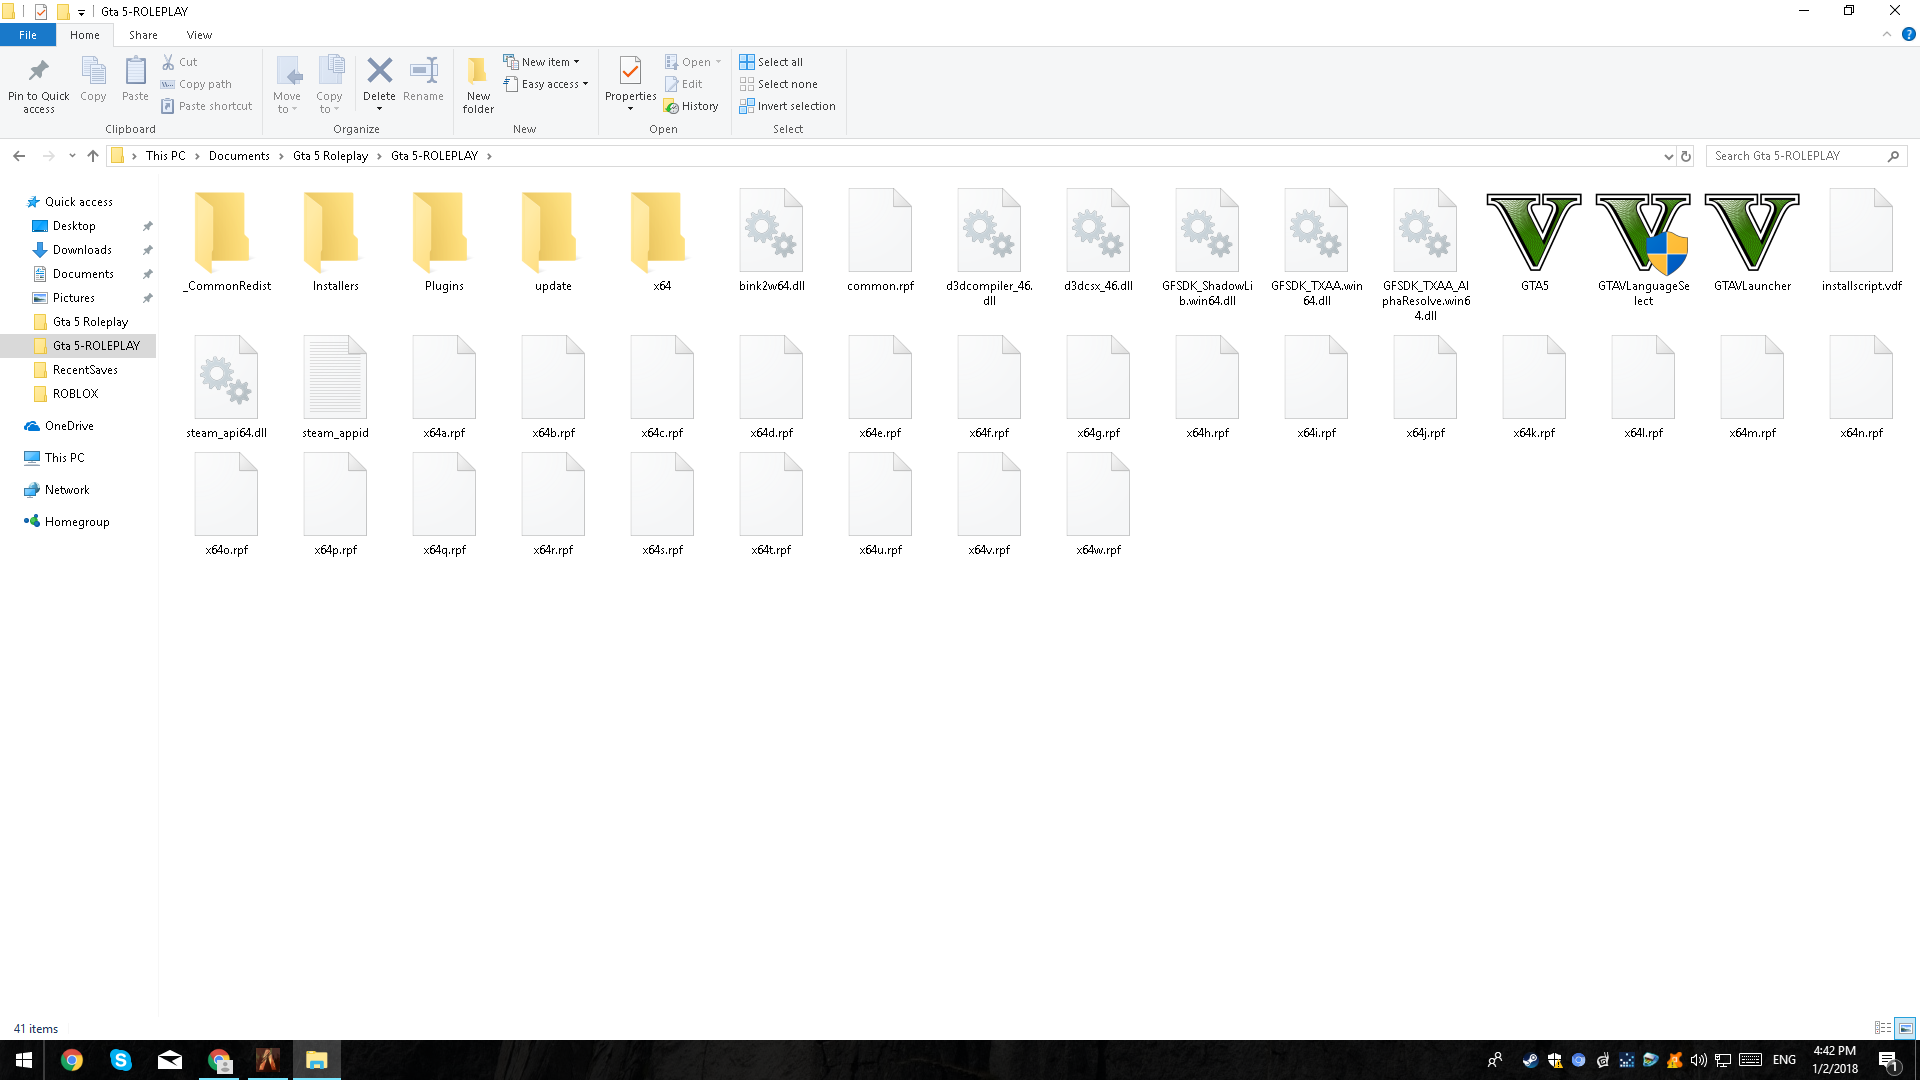Select the installscript.vdf file
Image resolution: width=1920 pixels, height=1080 pixels.
(x=1861, y=240)
